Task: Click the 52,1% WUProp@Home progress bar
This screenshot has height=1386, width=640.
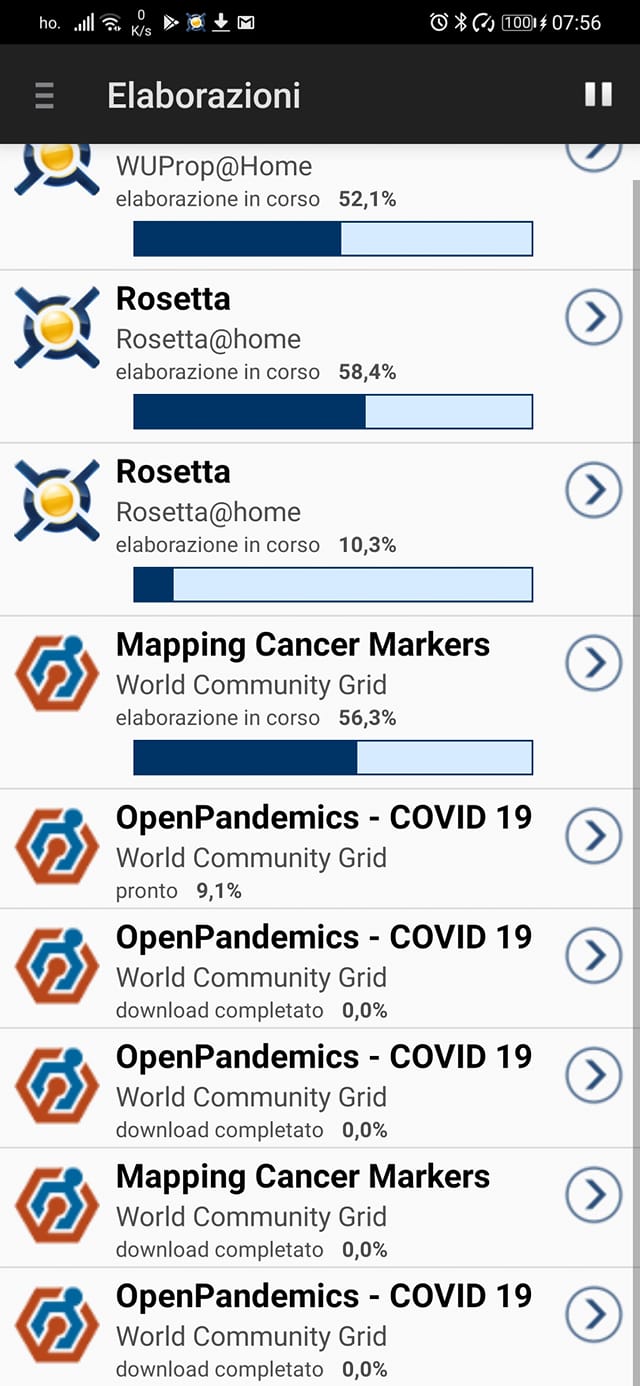Action: 333,239
